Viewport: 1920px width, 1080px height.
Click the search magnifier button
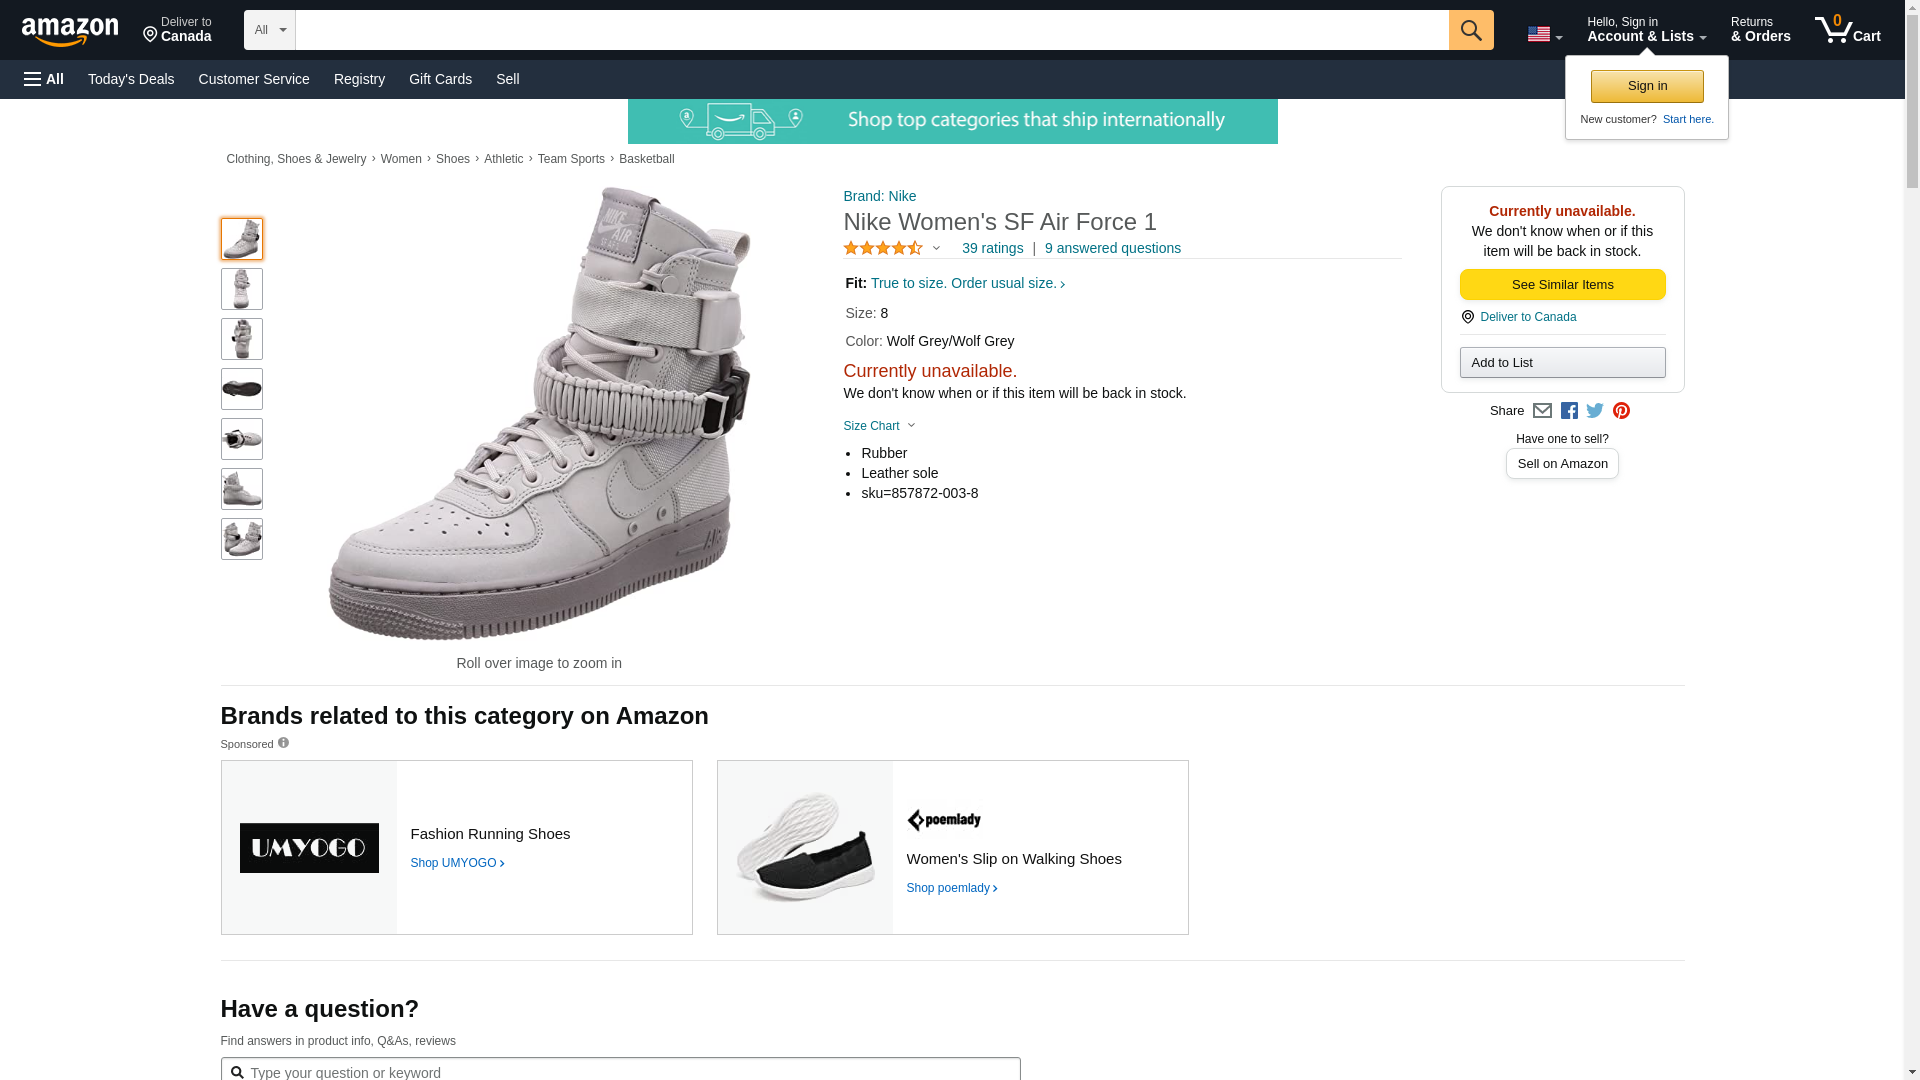point(1470,30)
